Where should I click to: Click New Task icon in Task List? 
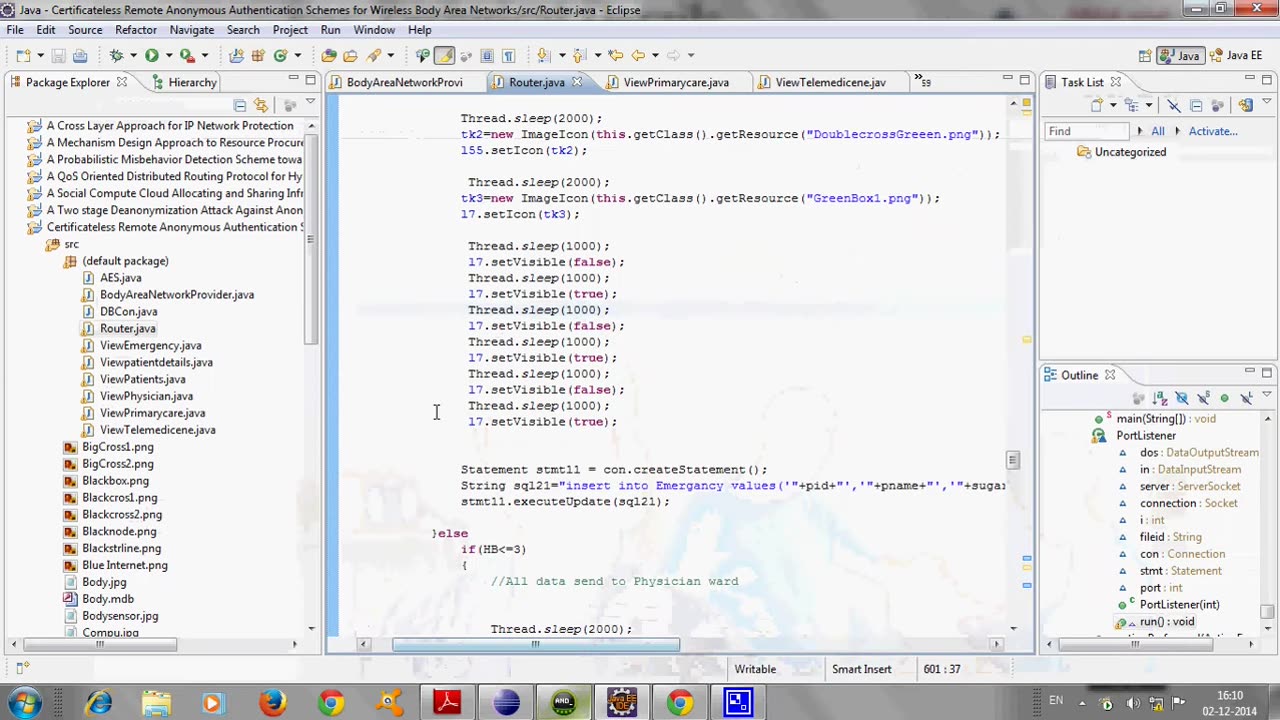[x=1096, y=105]
